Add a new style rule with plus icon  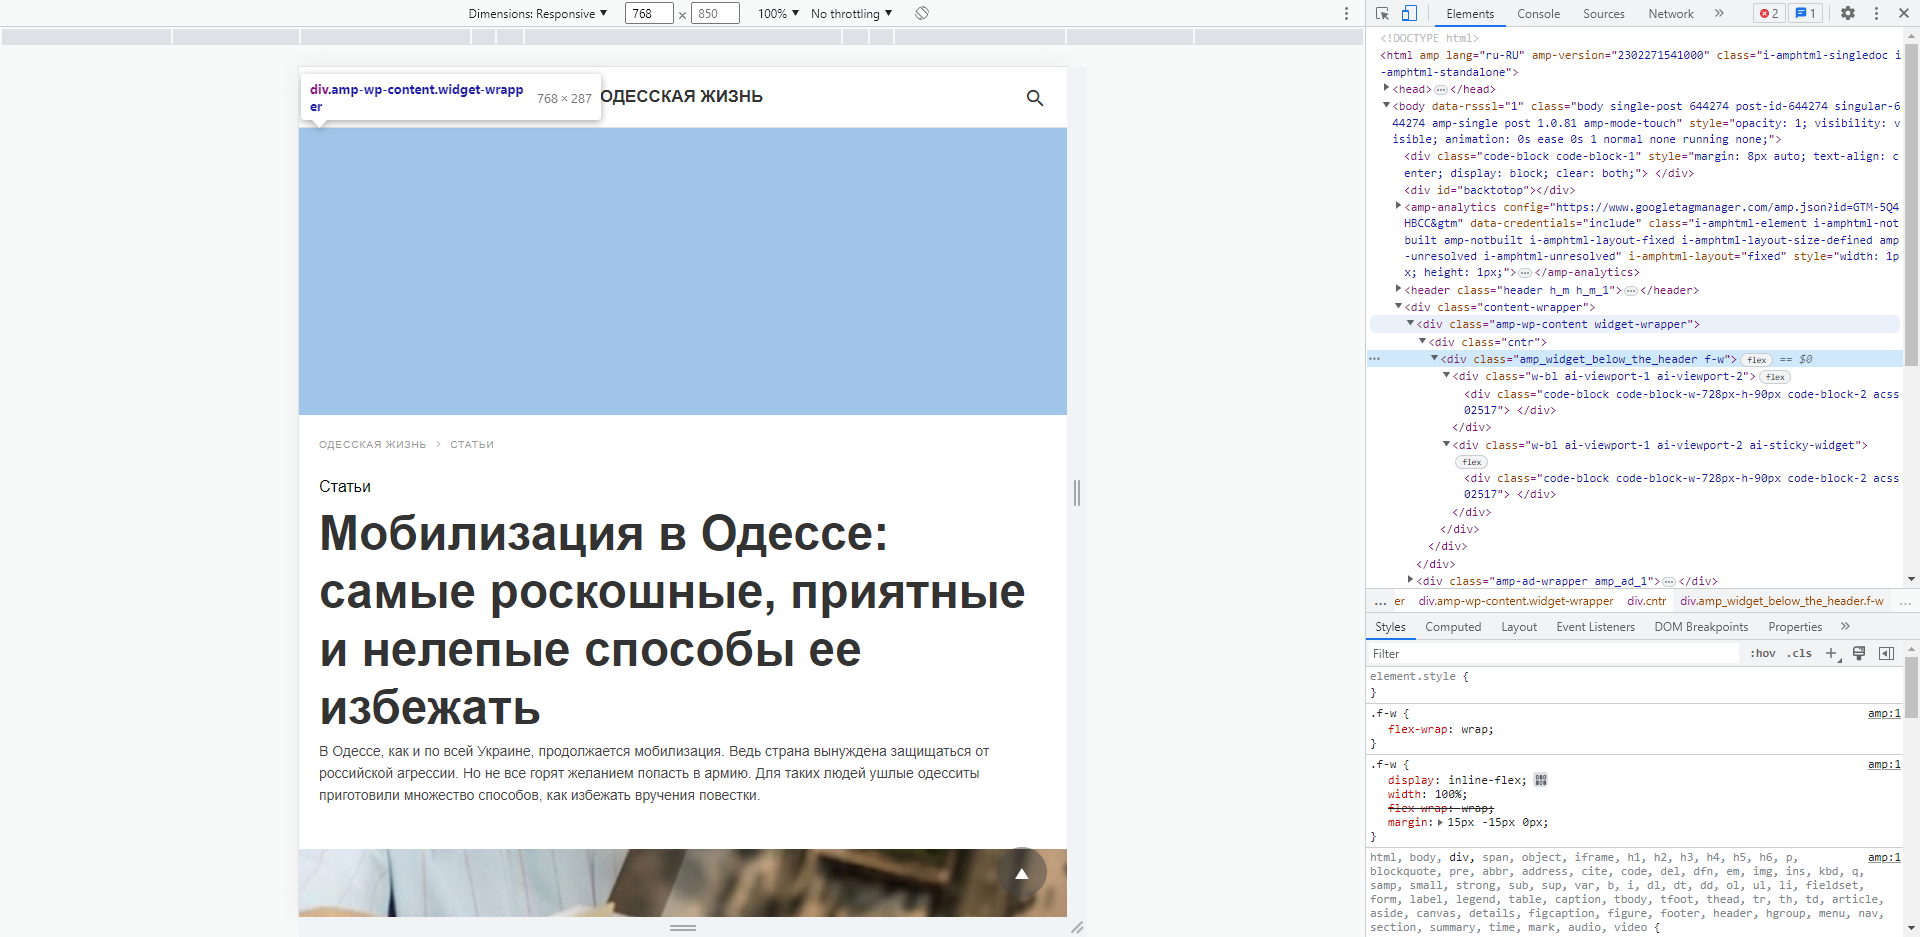[1832, 653]
